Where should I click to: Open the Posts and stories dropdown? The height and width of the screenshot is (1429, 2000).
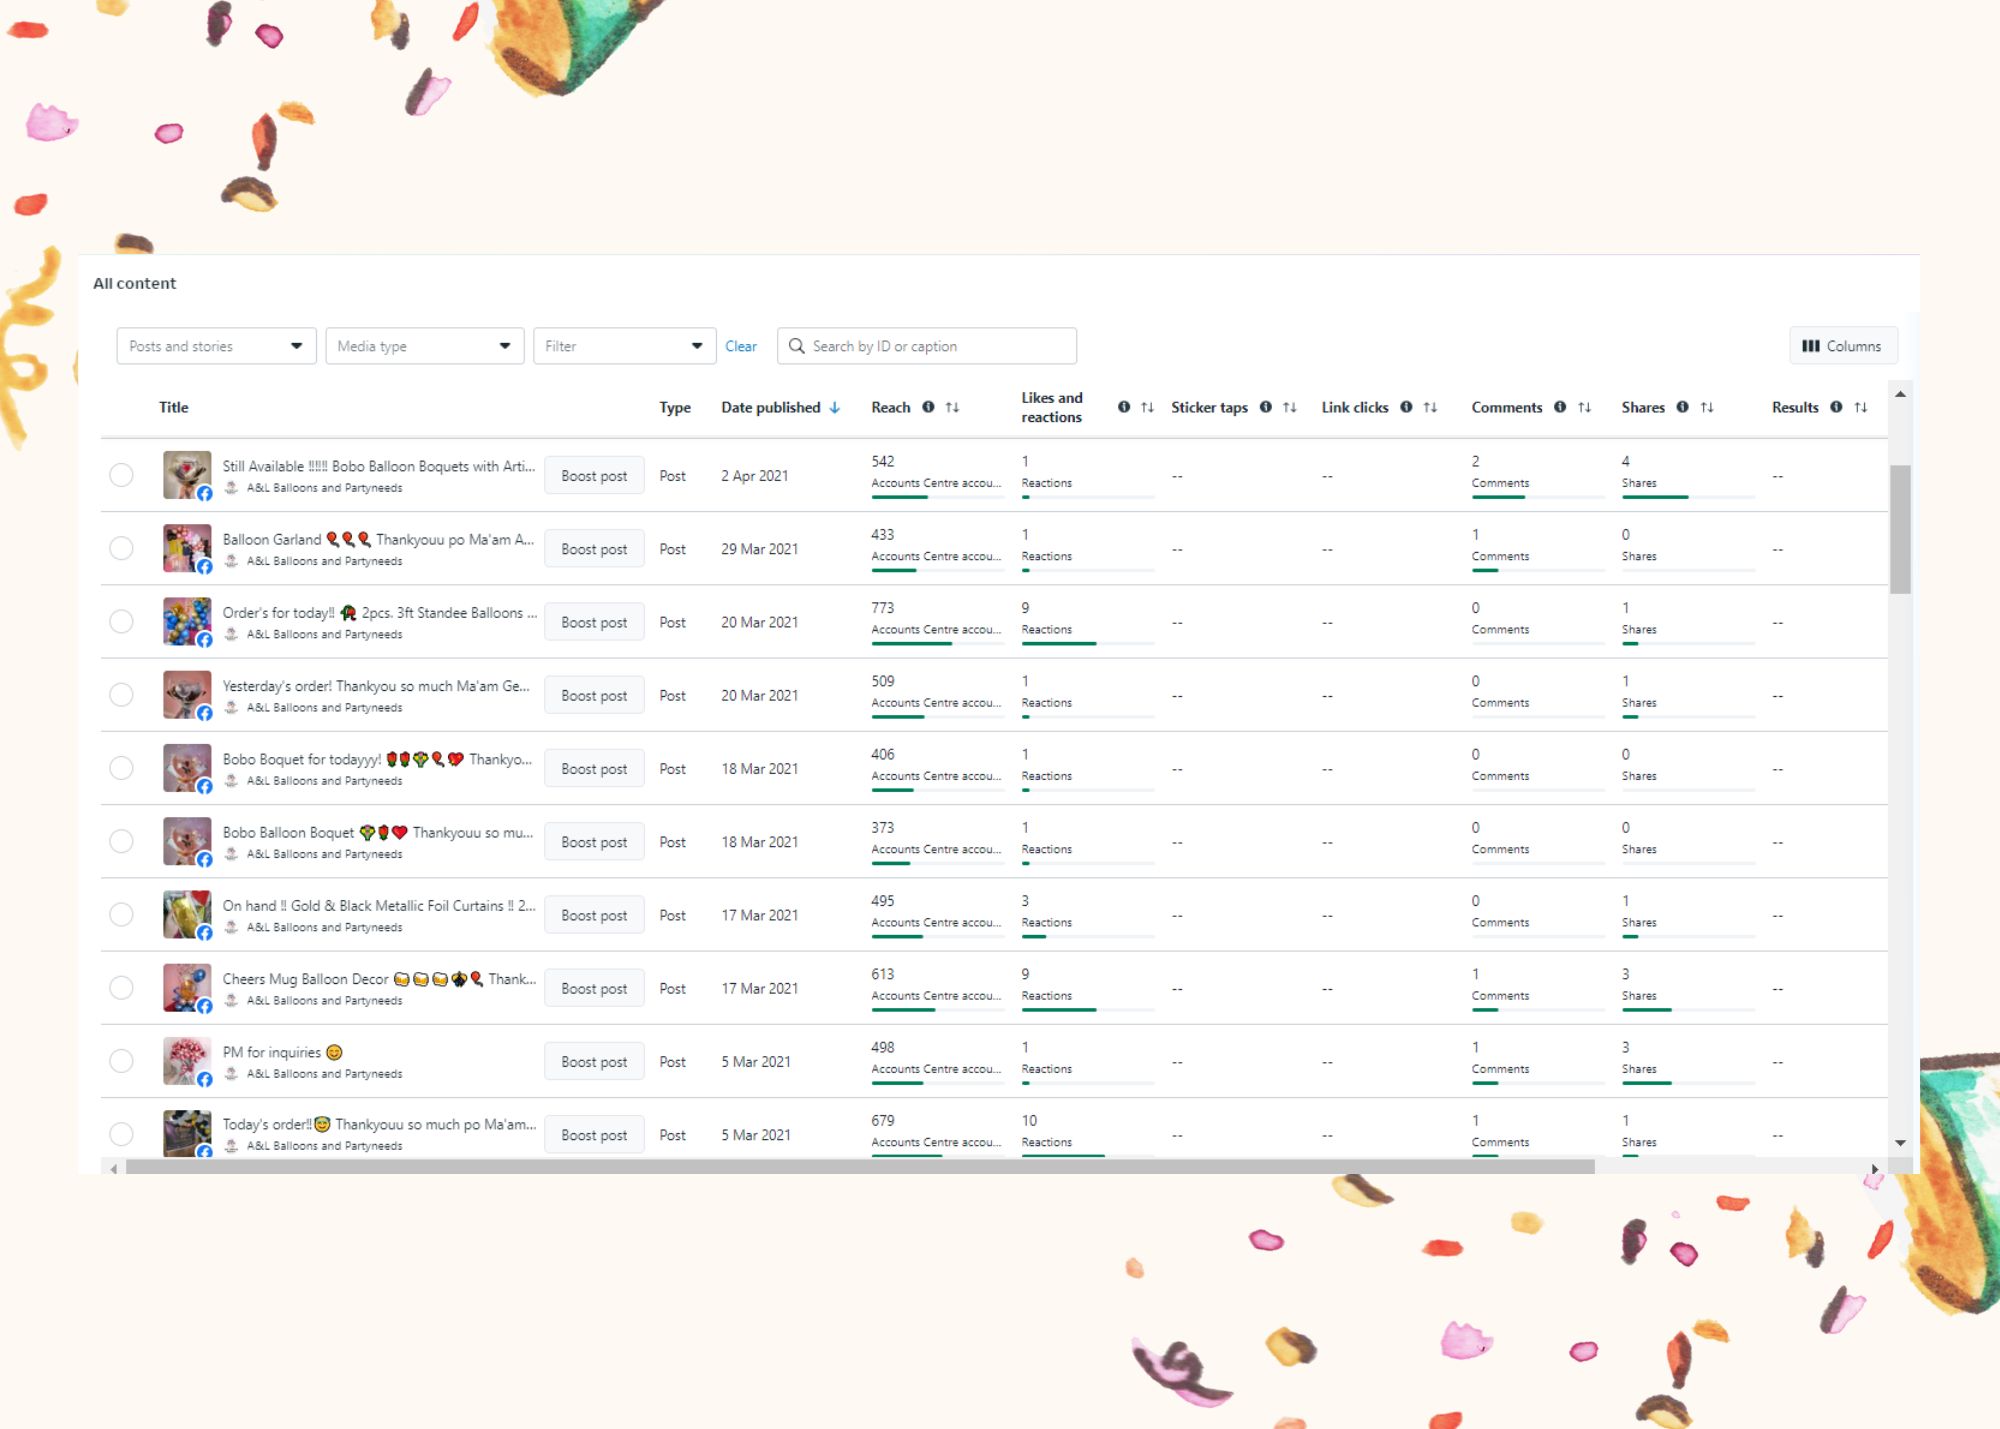(x=216, y=346)
